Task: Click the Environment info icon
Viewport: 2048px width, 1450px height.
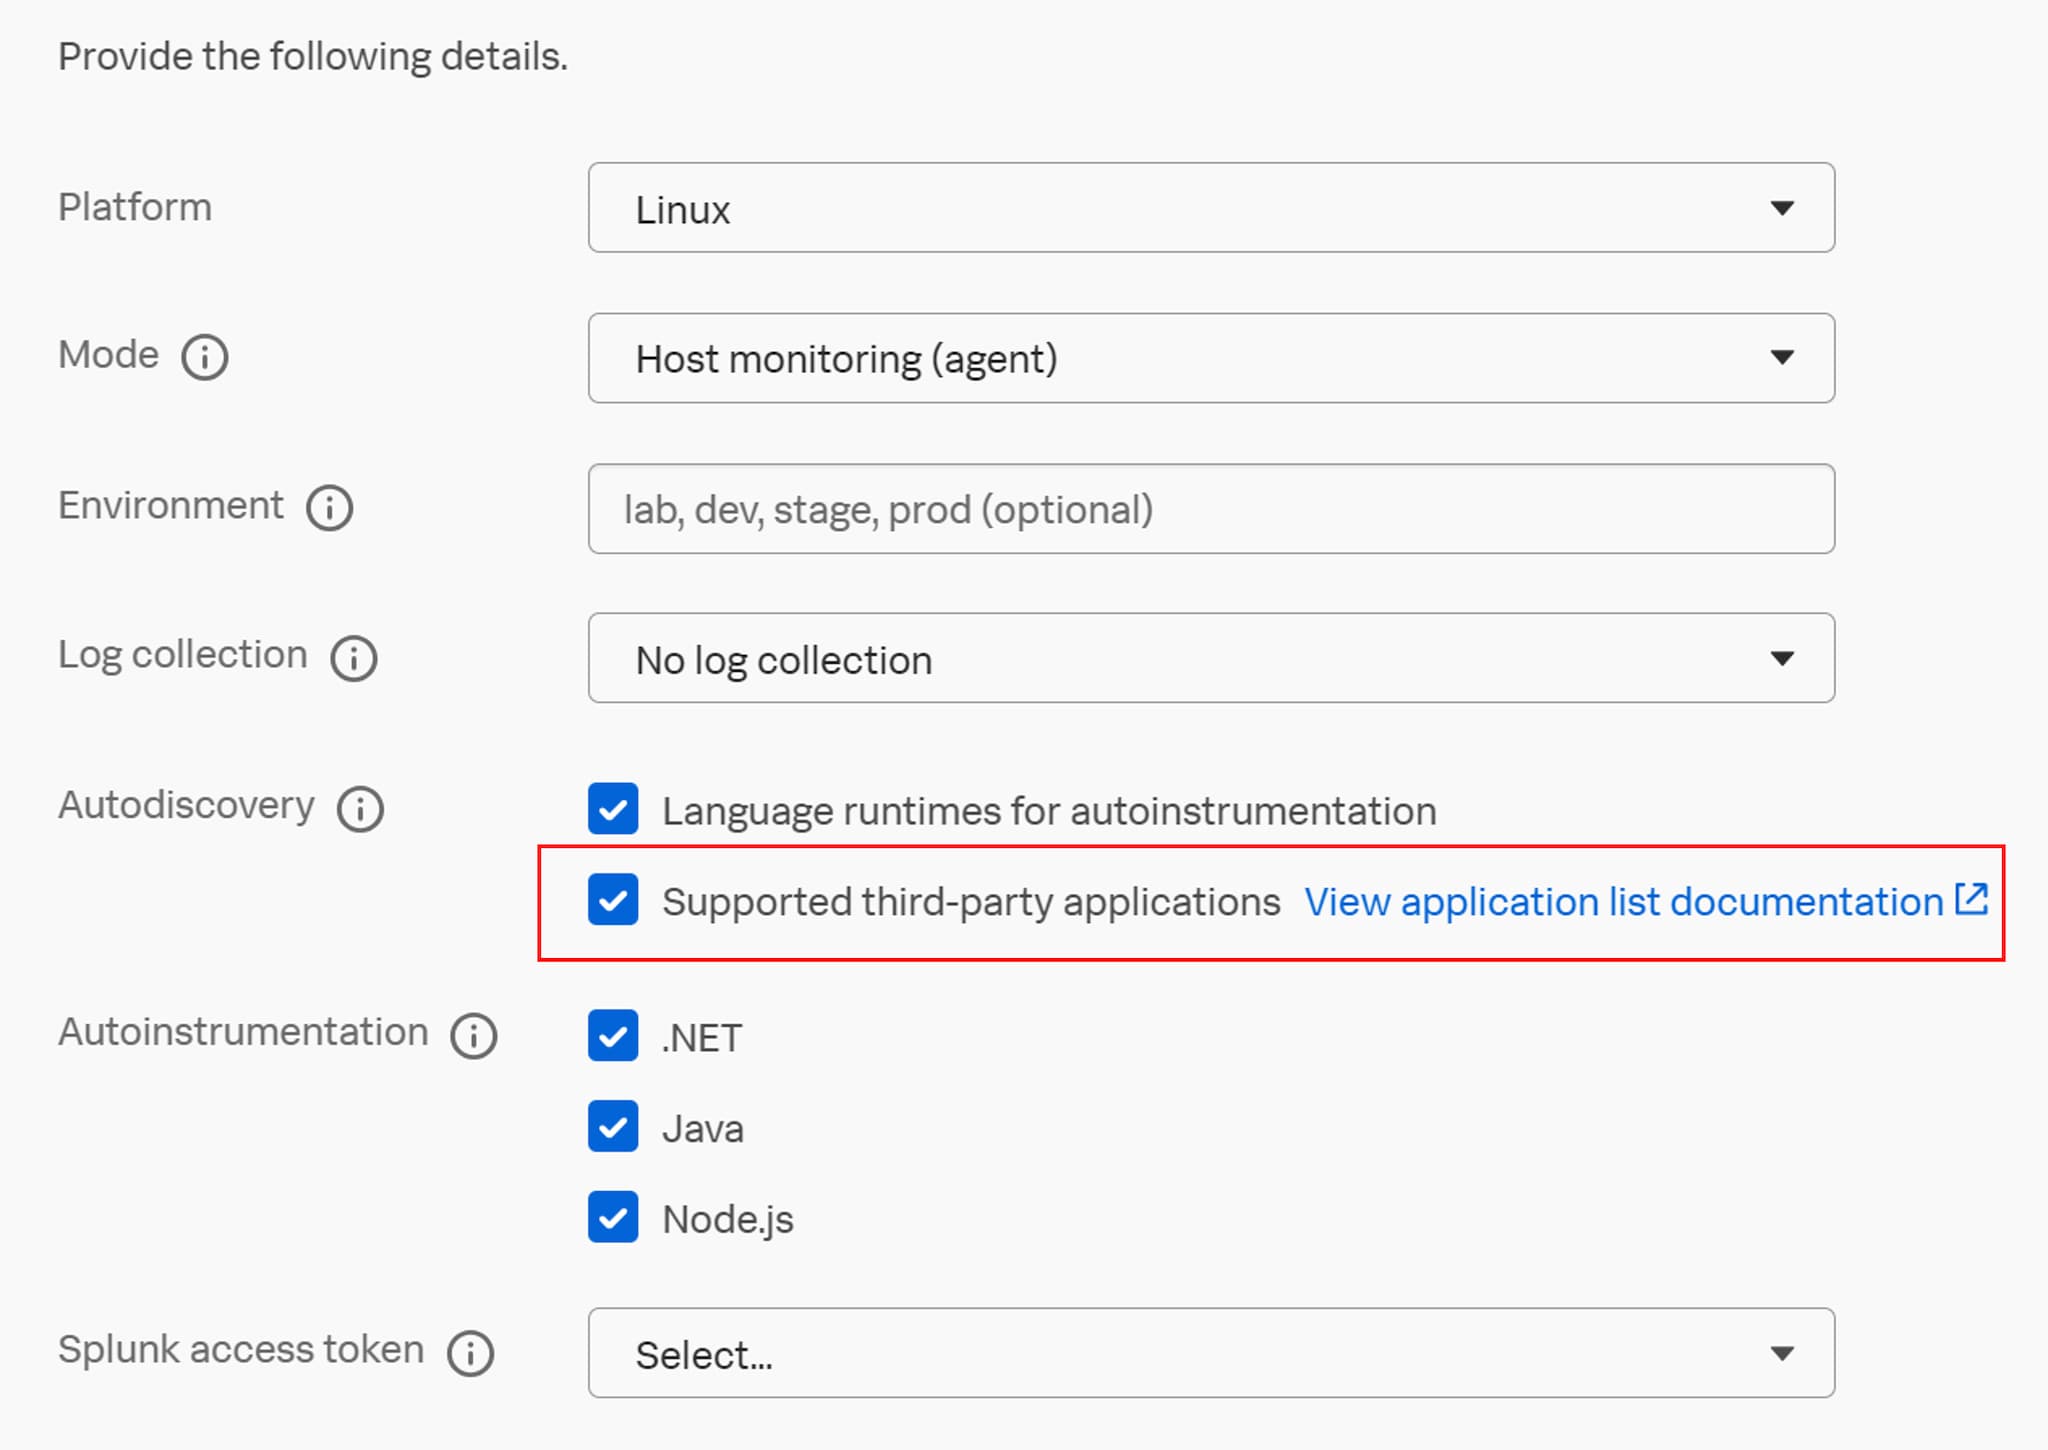Action: click(x=330, y=507)
